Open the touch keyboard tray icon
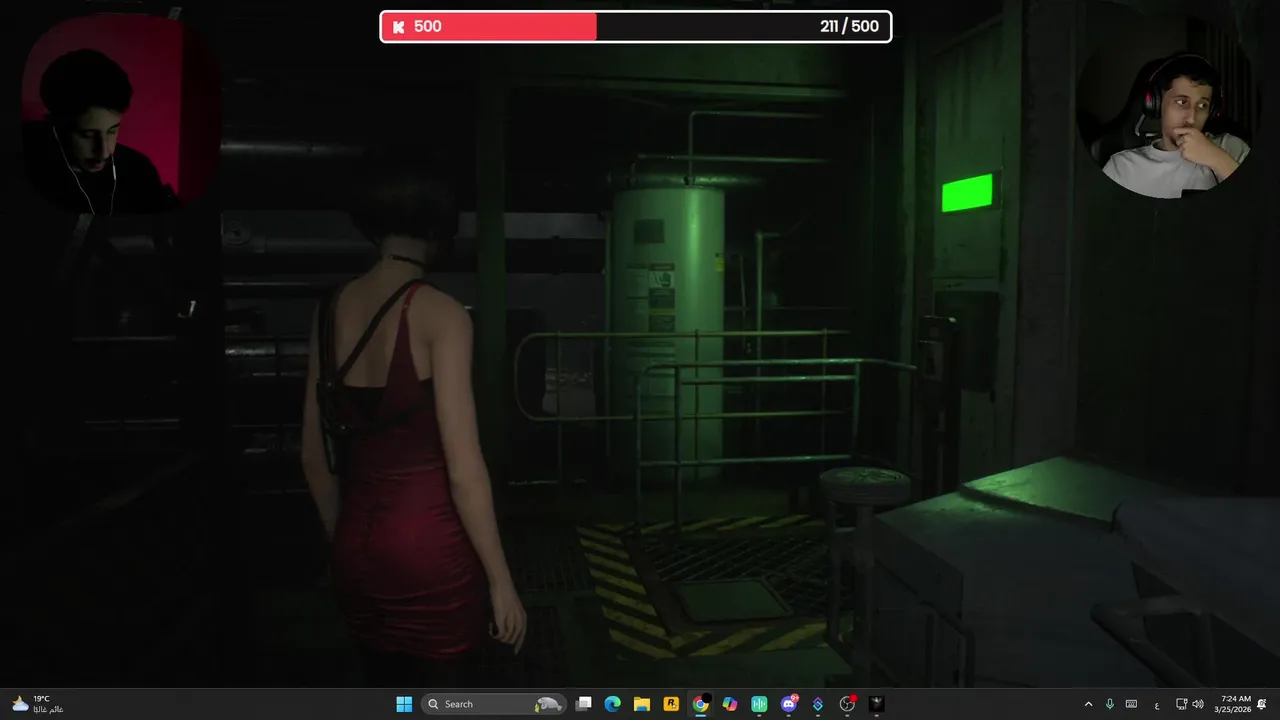 coord(1131,704)
